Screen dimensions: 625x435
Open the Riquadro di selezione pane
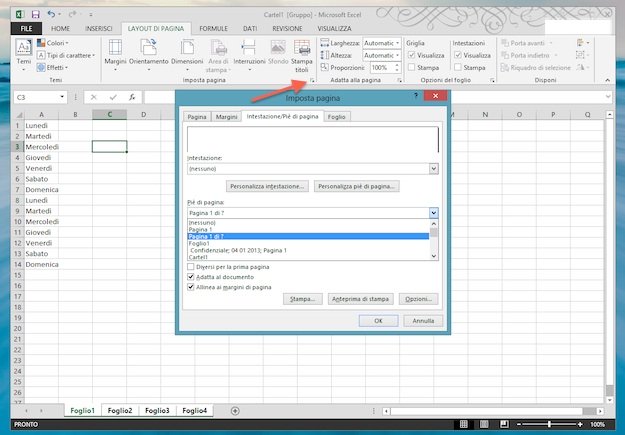click(x=536, y=68)
